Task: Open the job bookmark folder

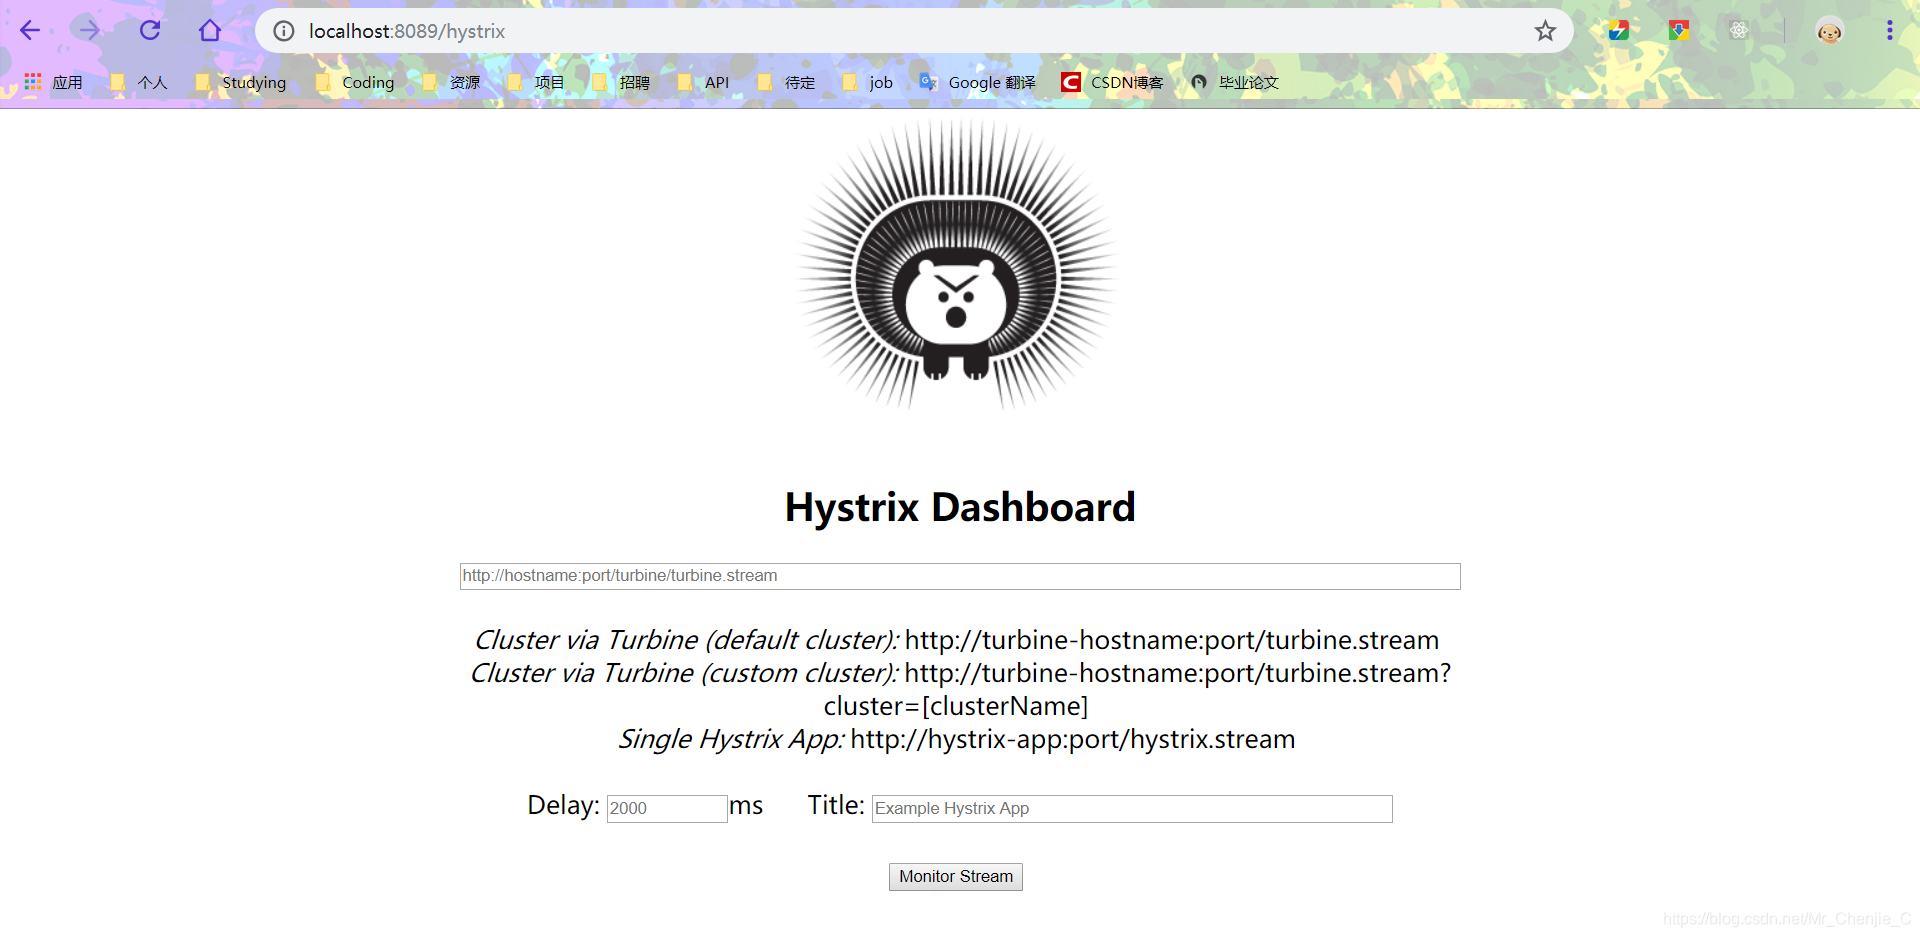Action: coord(868,82)
